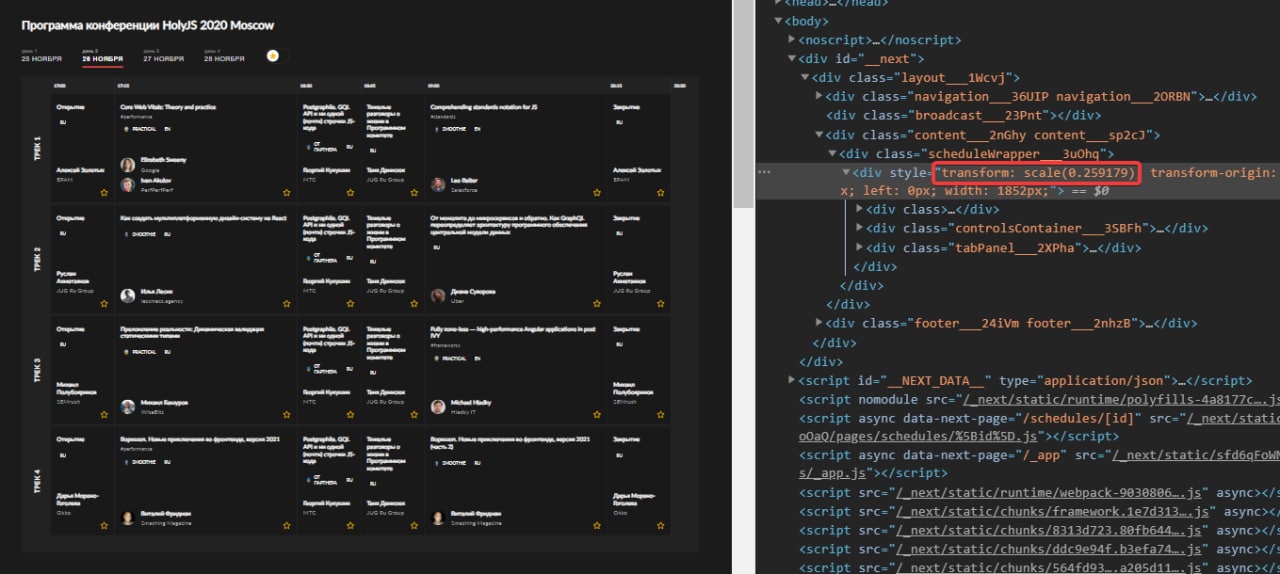Toggle the favorites-only star switch
This screenshot has height=574, width=1280.
276,56
